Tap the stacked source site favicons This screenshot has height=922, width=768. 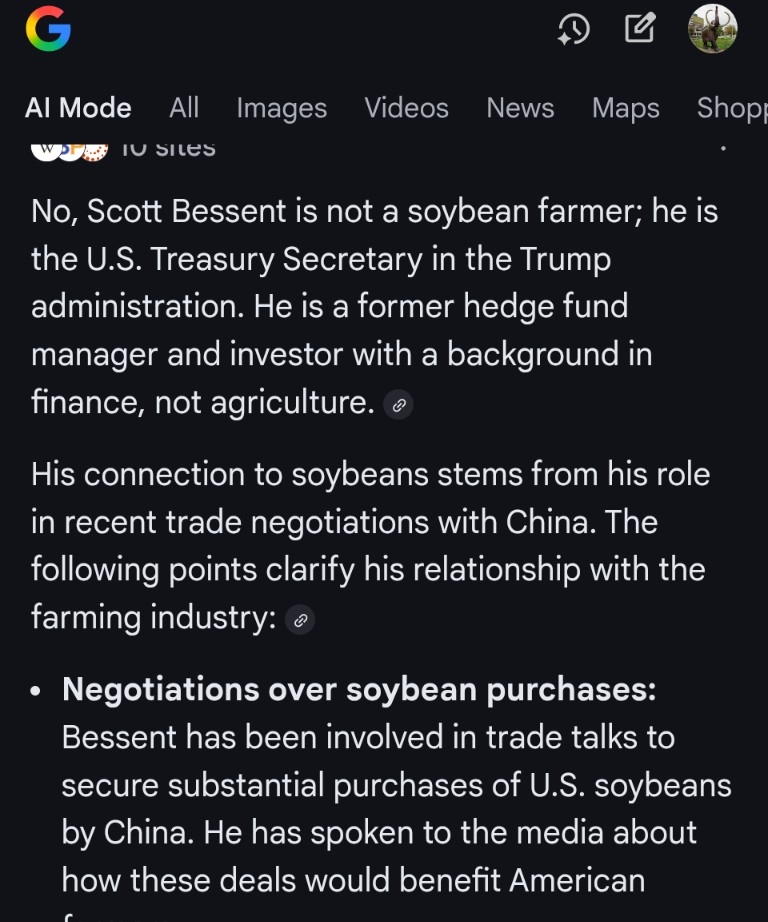point(68,150)
